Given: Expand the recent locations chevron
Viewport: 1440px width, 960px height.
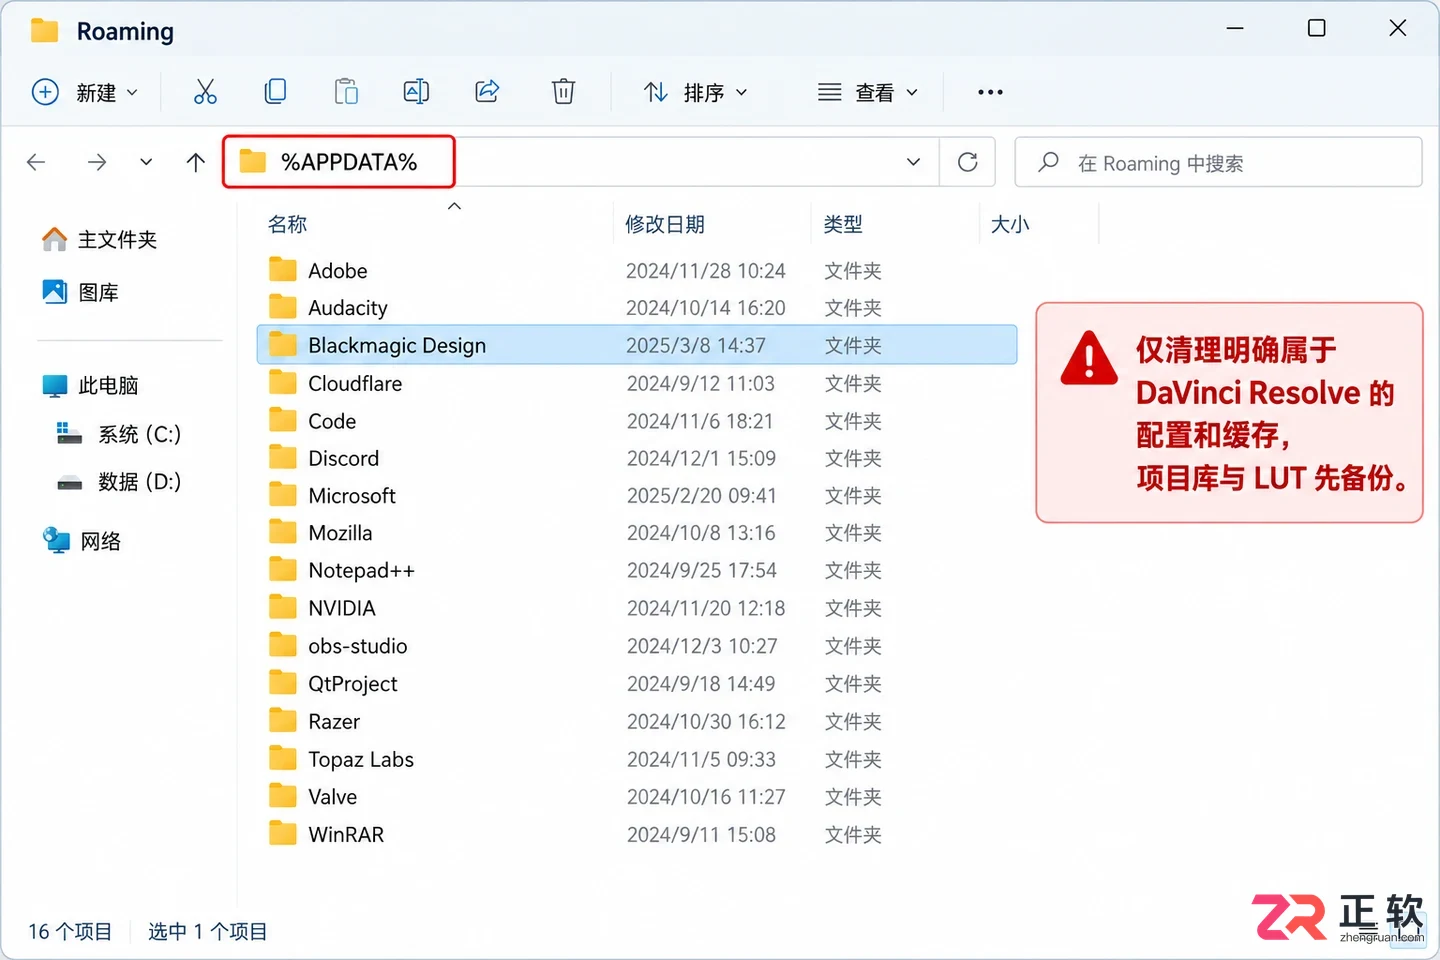Looking at the screenshot, I should click(x=146, y=162).
